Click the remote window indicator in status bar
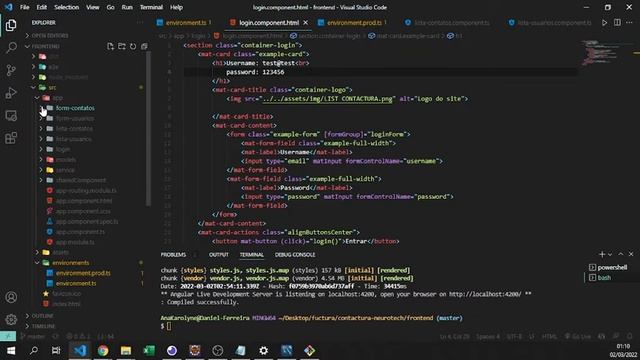 click(8, 336)
